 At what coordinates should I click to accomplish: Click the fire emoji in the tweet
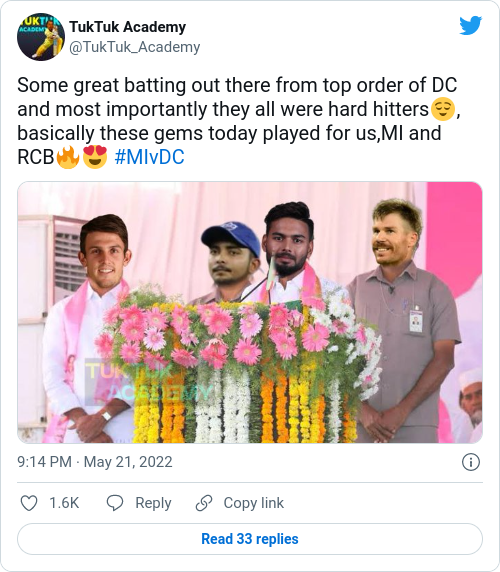[67, 157]
